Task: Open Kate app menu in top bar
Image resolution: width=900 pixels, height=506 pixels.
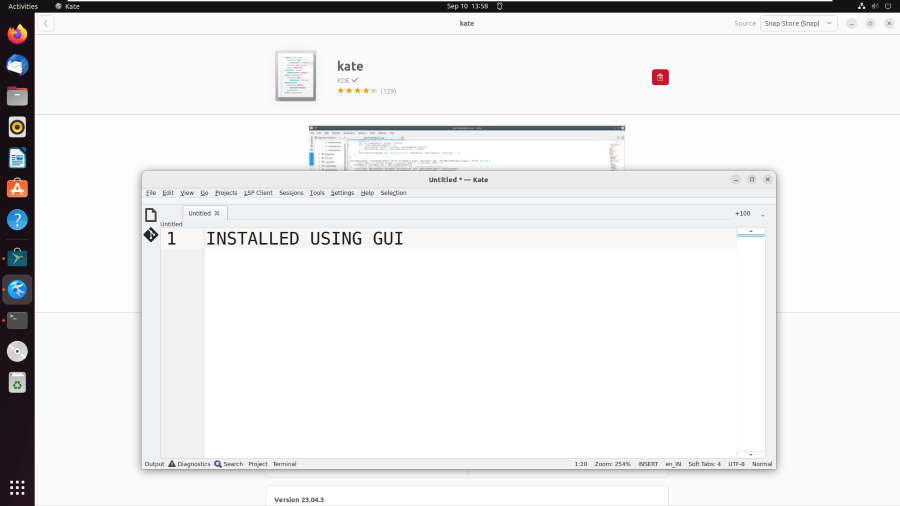Action: tap(68, 6)
